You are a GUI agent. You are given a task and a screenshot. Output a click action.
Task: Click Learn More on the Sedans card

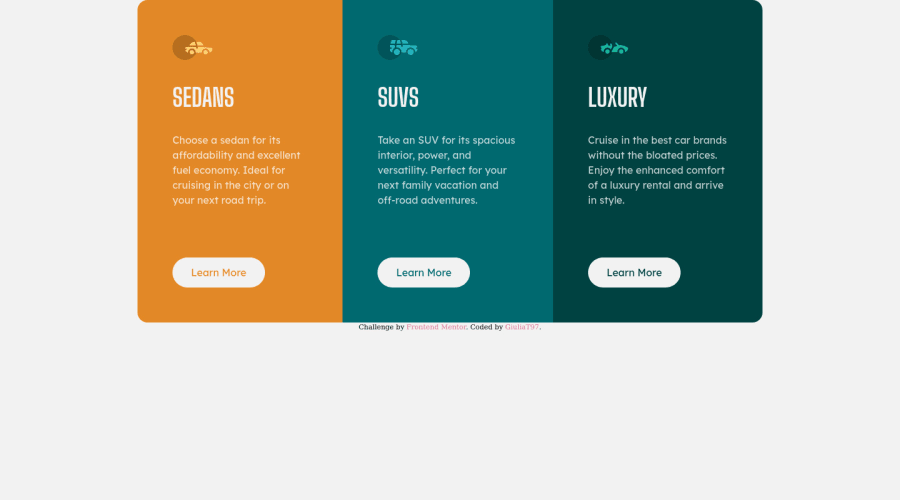pyautogui.click(x=219, y=273)
